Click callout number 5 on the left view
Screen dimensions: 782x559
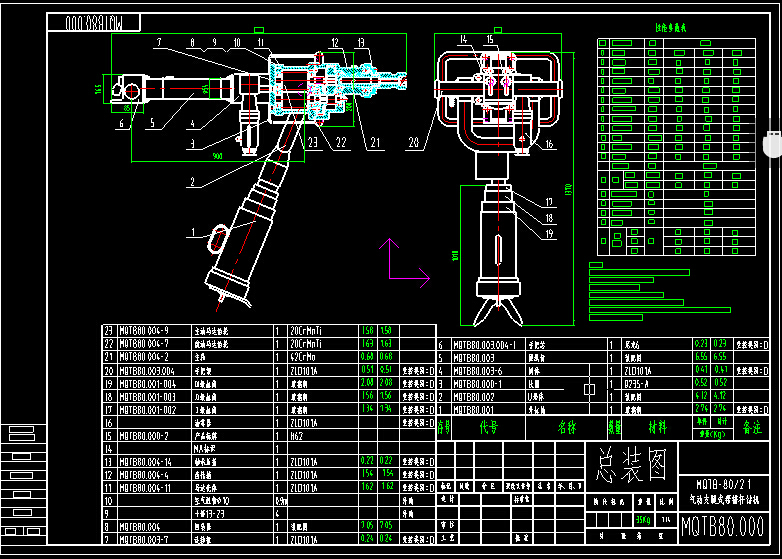point(152,124)
